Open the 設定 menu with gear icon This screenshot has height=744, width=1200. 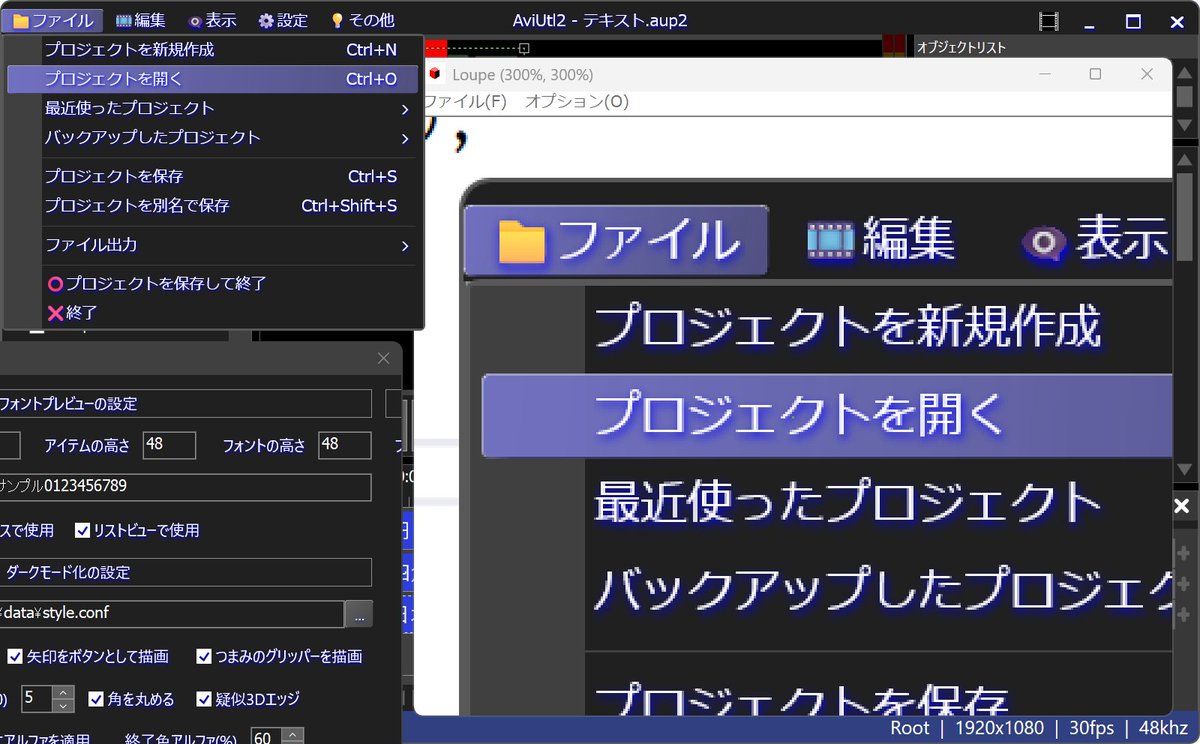(283, 20)
